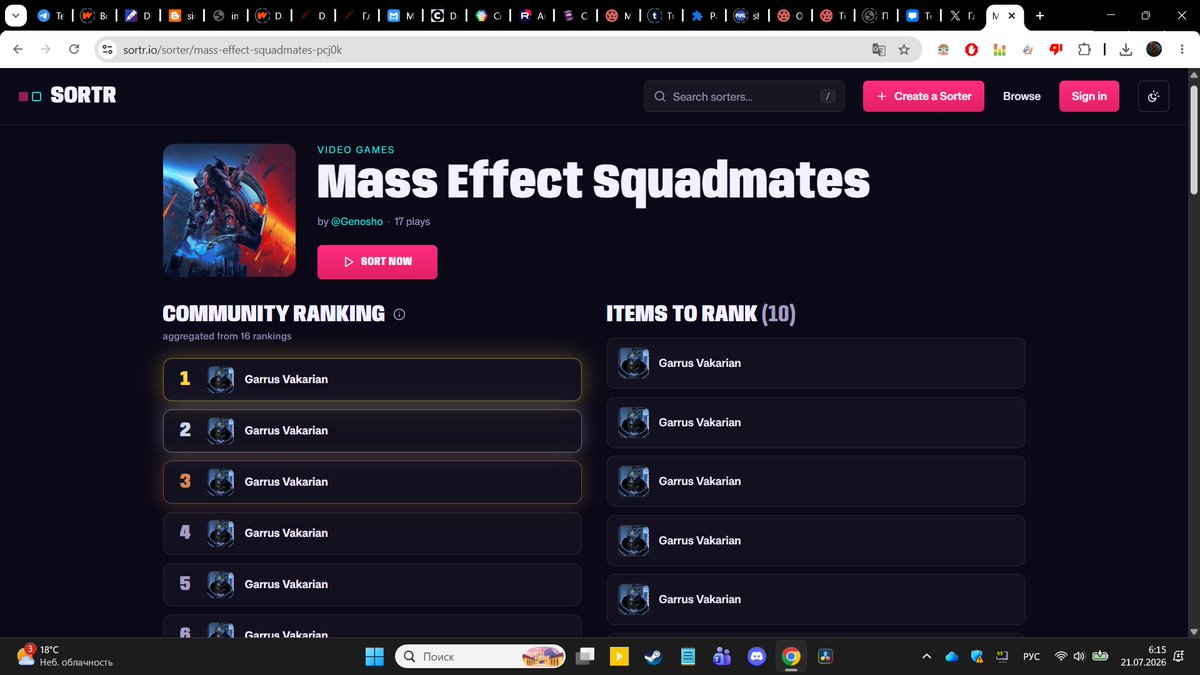Click the OneDrive cloud tray icon
The height and width of the screenshot is (675, 1200).
(951, 656)
